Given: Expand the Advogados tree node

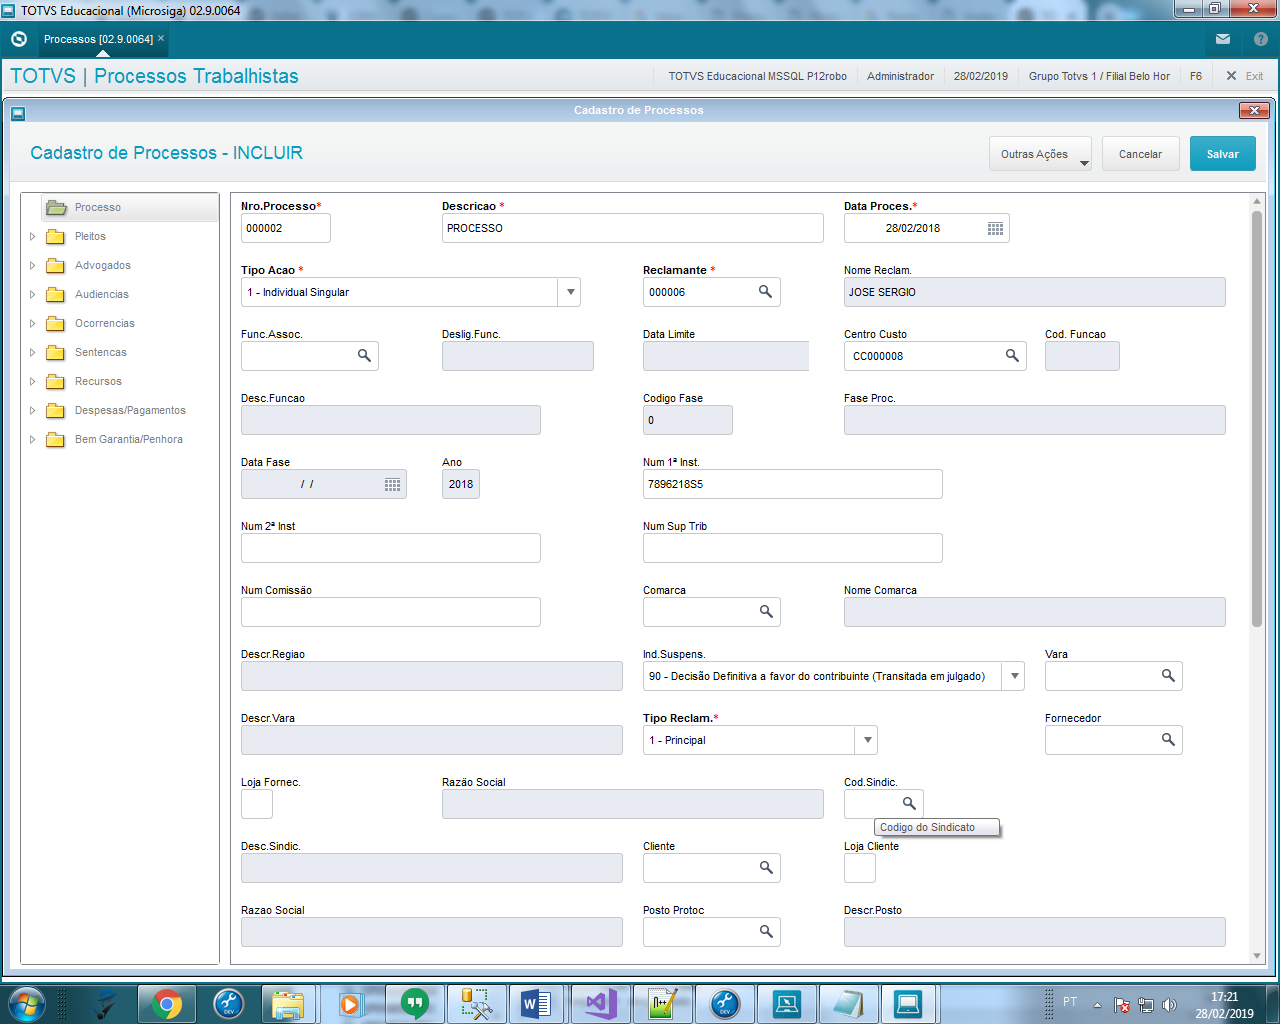Looking at the screenshot, I should 32,266.
